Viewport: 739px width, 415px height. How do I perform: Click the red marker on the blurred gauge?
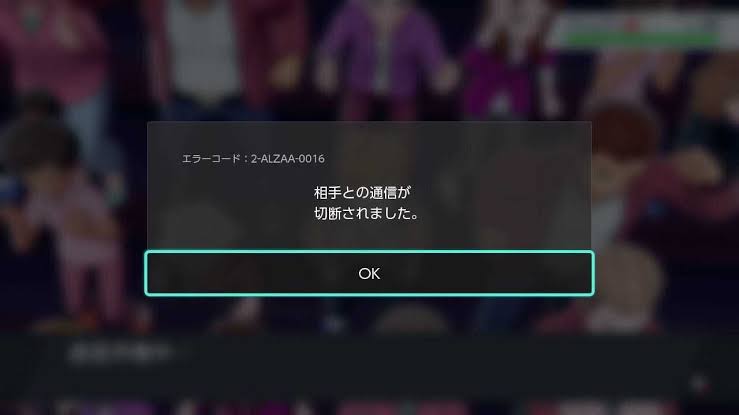(x=632, y=24)
